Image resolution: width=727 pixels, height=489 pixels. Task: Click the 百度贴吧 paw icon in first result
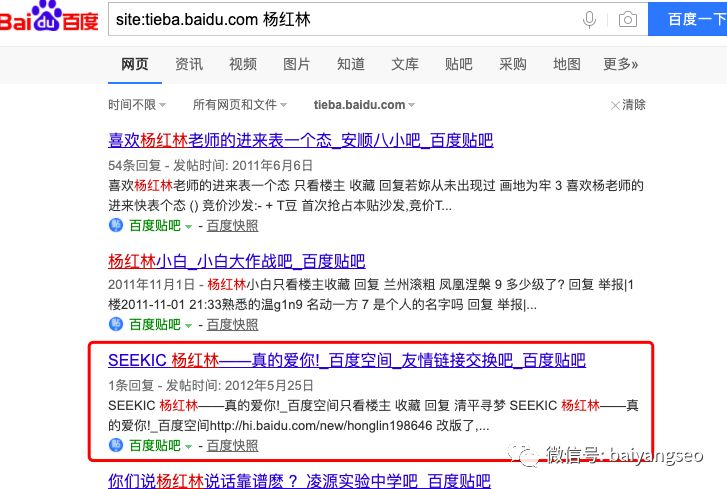click(x=115, y=226)
